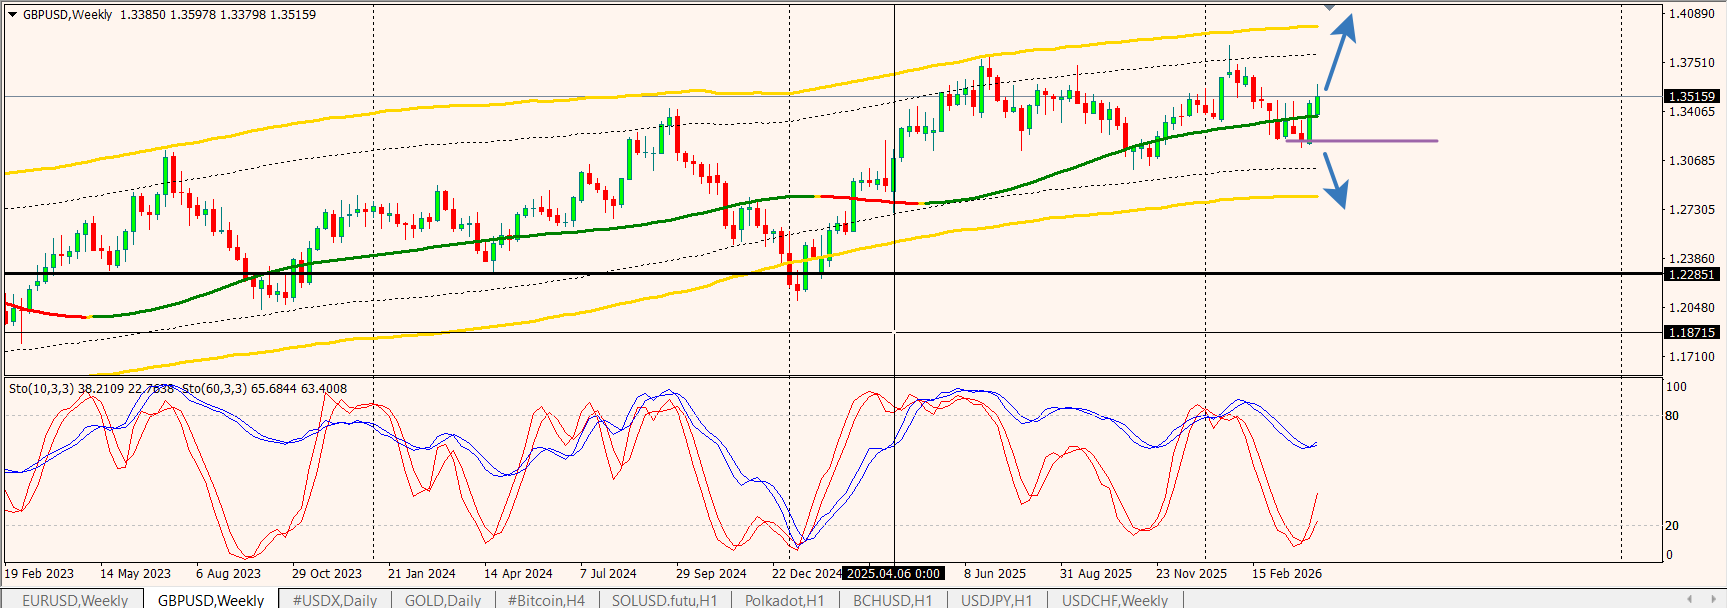Click the 1.30685 price scale value
Viewport: 1727px width, 608px height.
[x=1692, y=161]
